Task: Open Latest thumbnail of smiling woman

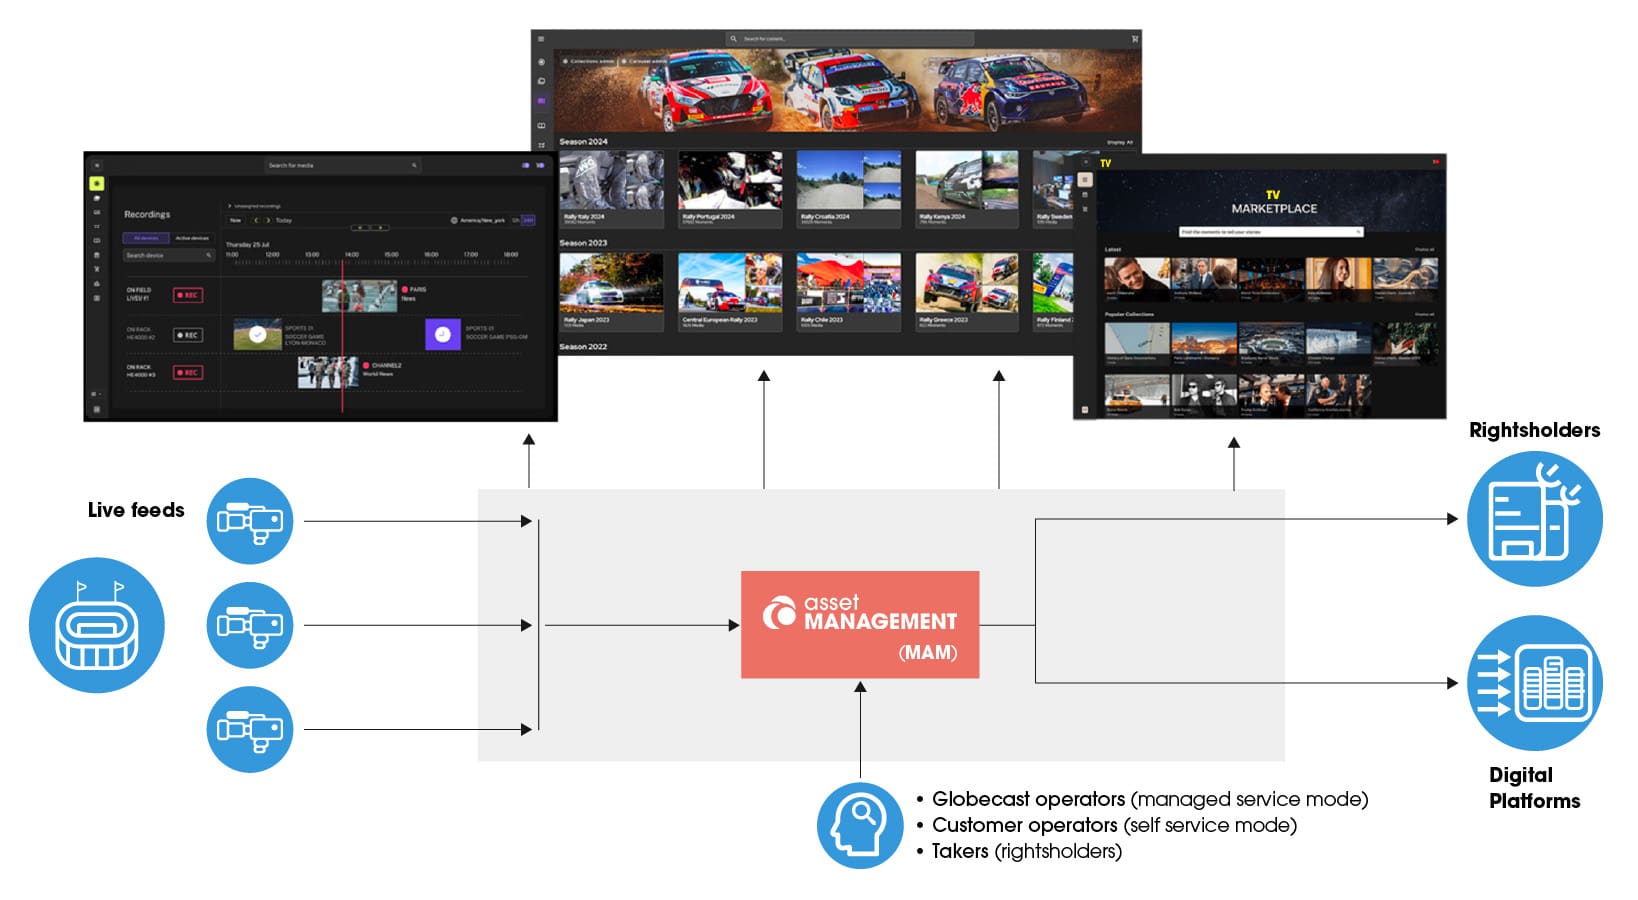Action: 1339,279
